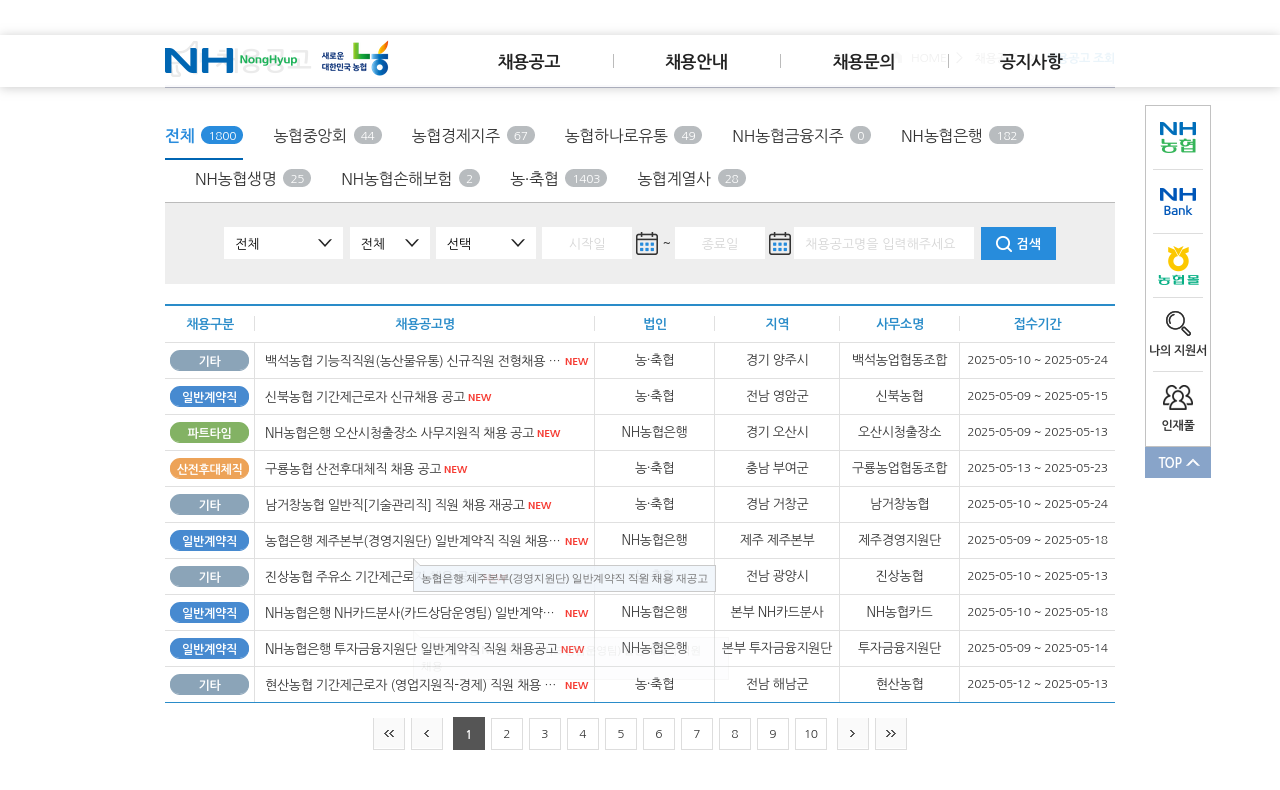Open 신북농협 기간제근로자 posting
Image resolution: width=1280 pixels, height=790 pixels.
(365, 396)
